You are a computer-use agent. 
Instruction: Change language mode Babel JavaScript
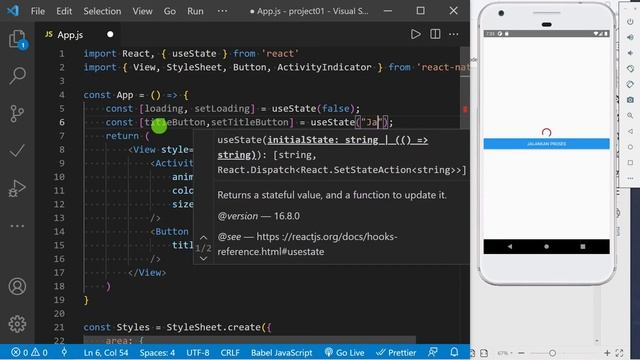pyautogui.click(x=282, y=352)
